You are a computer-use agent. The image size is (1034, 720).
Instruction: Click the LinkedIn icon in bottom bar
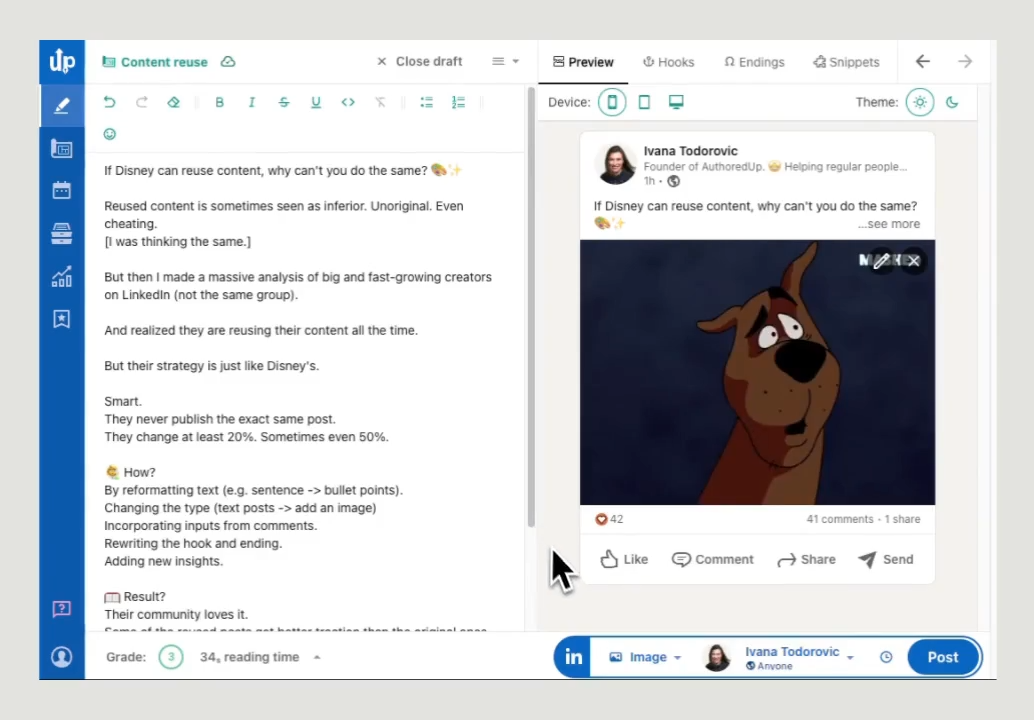click(573, 657)
